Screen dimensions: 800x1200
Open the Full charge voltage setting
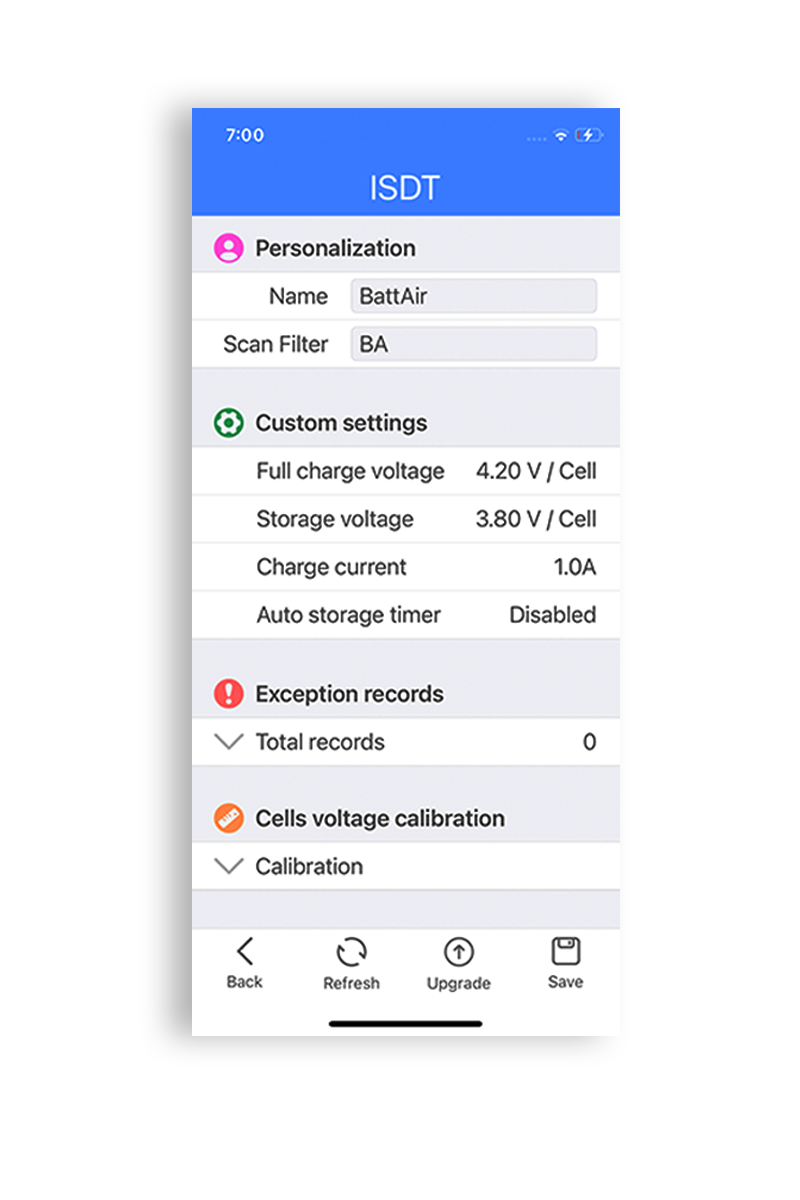(535, 471)
